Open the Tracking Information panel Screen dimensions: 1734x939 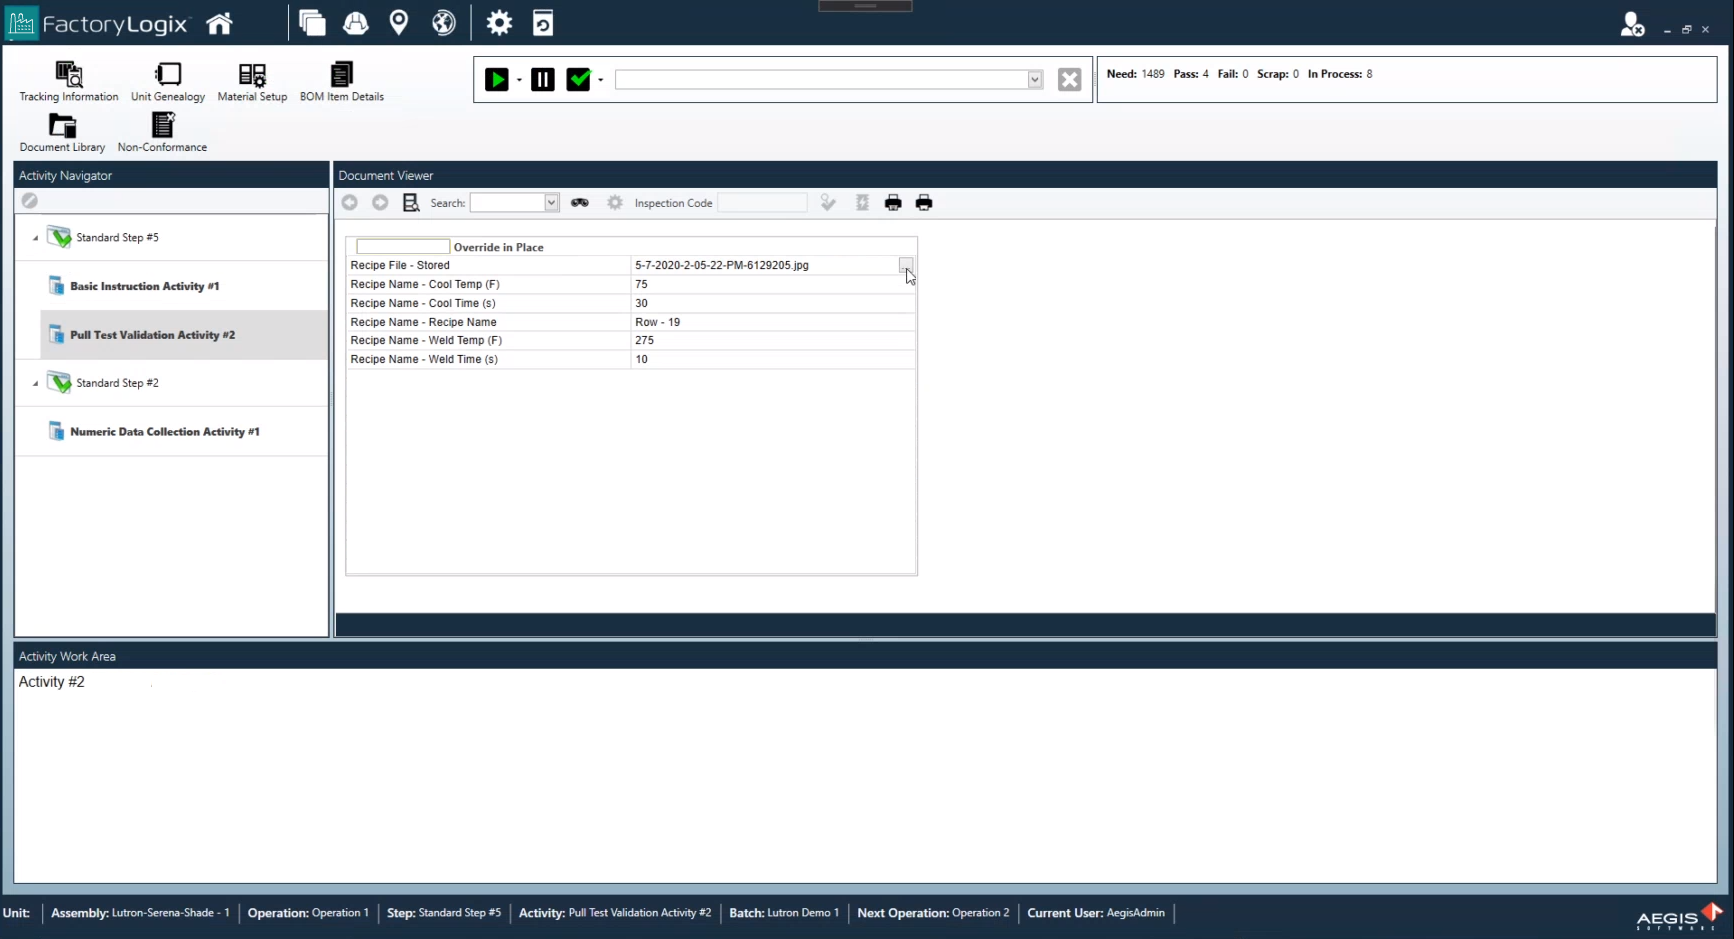pyautogui.click(x=68, y=80)
